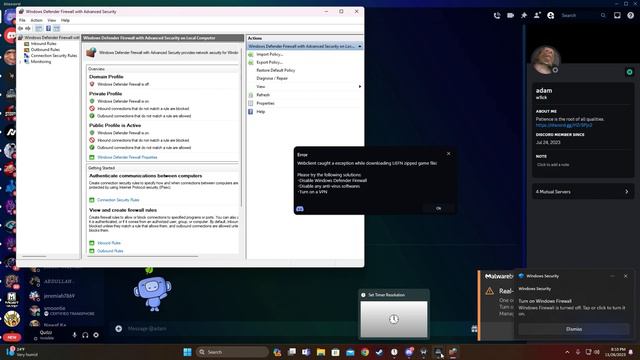
Task: Expand the 4 Mutual Servers chevron
Action: coord(627,191)
